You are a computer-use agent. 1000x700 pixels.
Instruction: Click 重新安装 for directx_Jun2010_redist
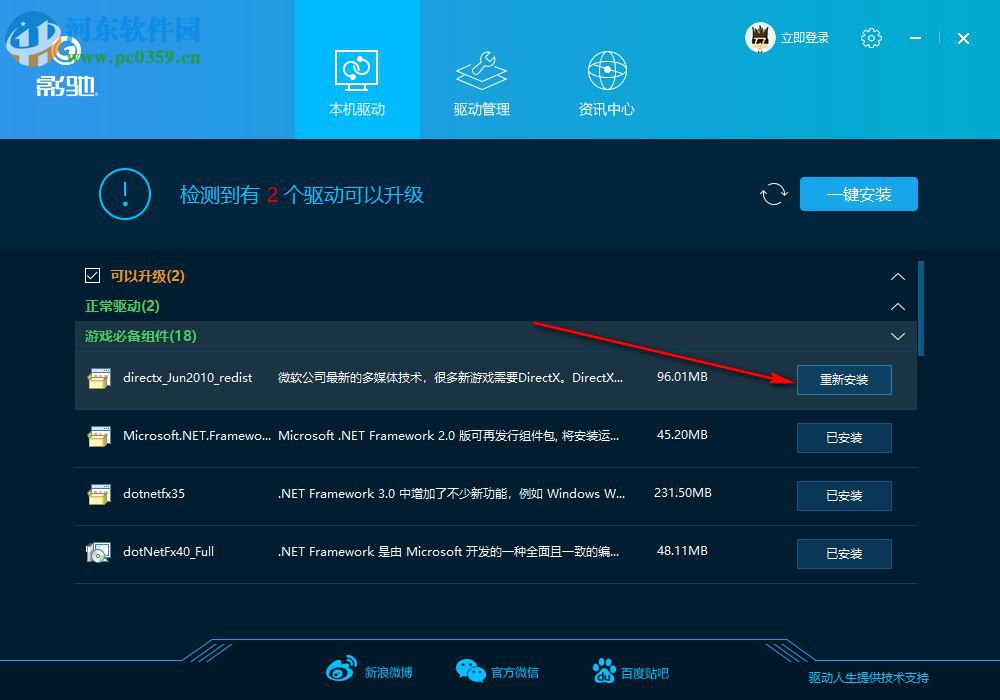click(x=844, y=380)
